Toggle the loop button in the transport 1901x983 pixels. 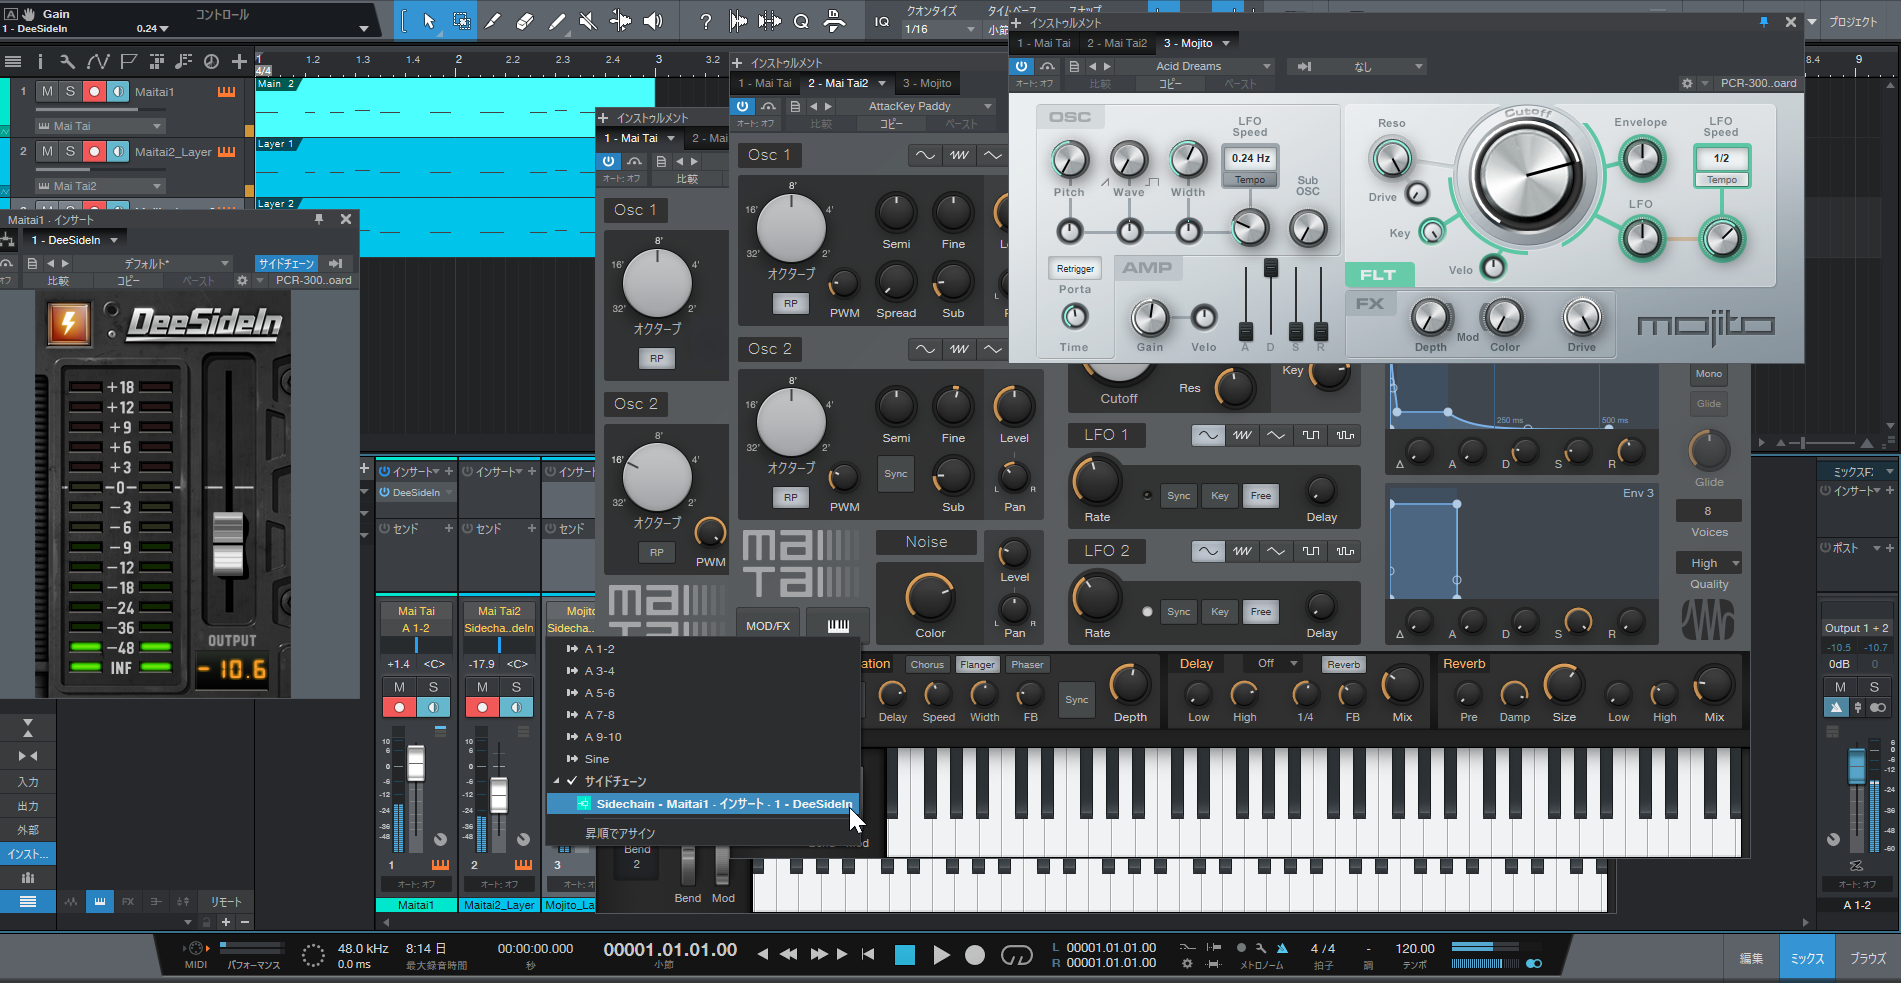(x=1016, y=955)
